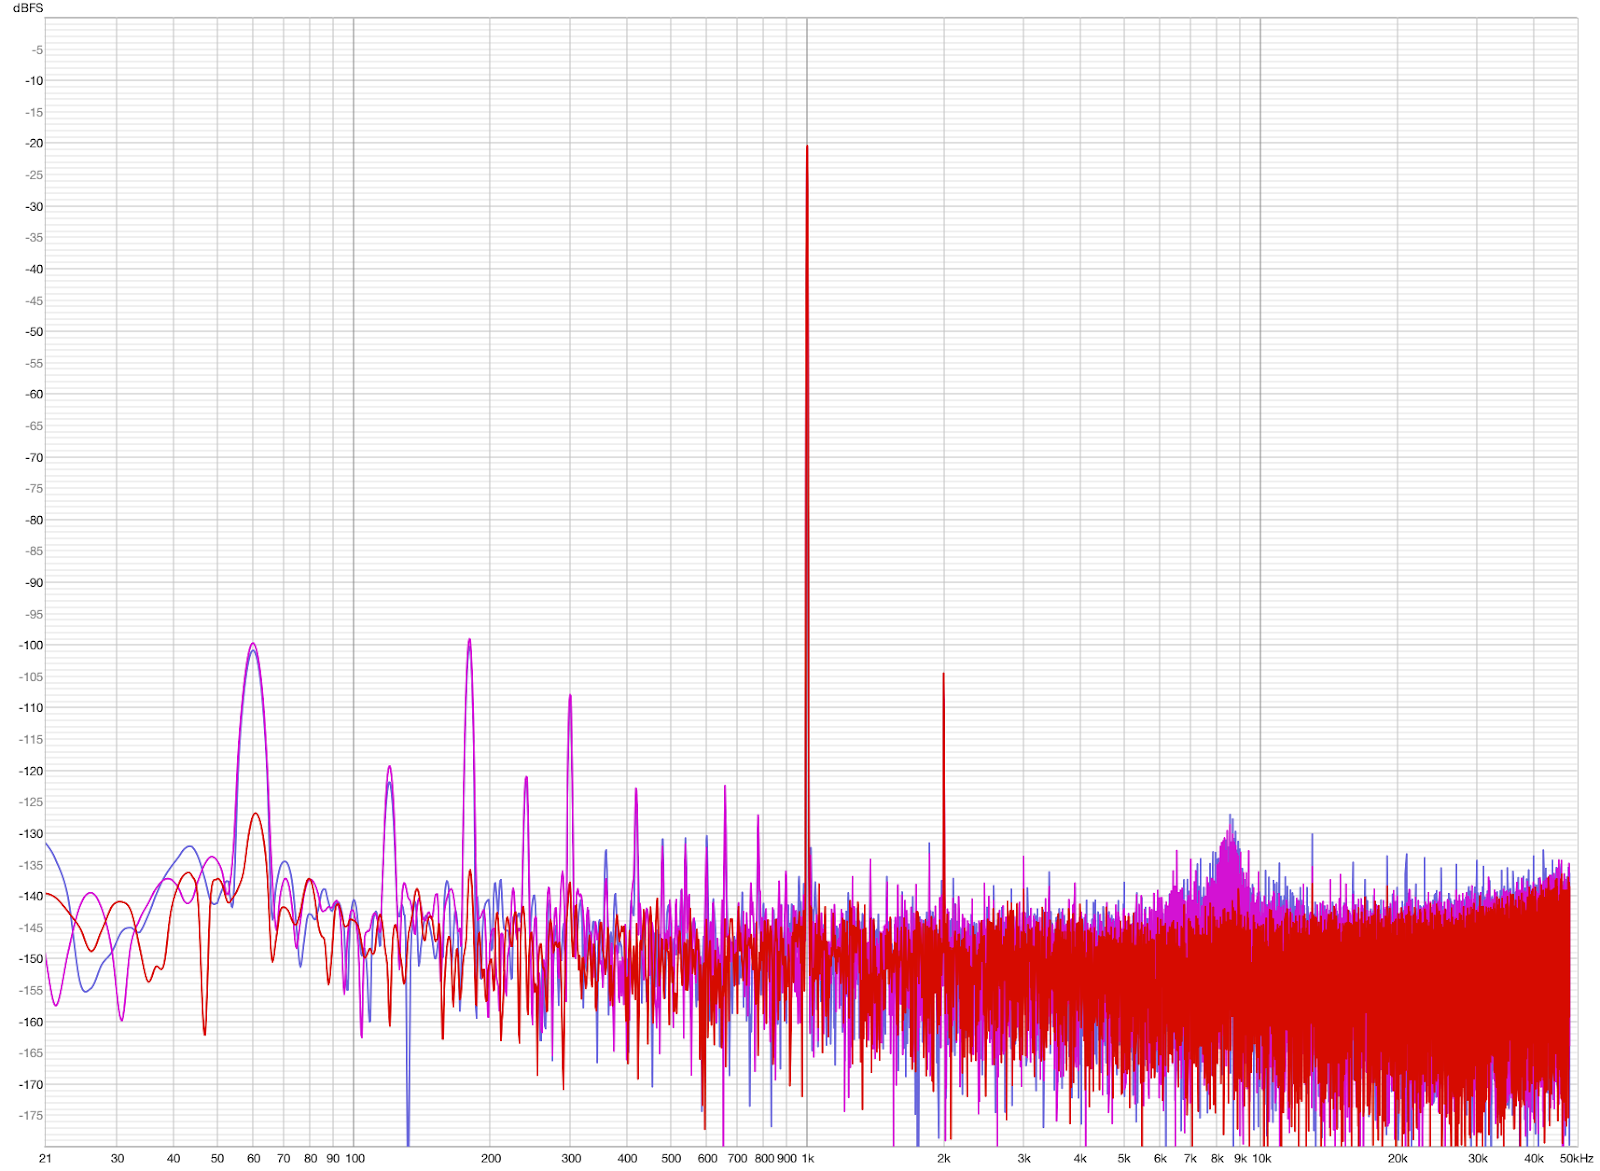
Task: Click the -5 y-axis label
Action: [x=38, y=50]
